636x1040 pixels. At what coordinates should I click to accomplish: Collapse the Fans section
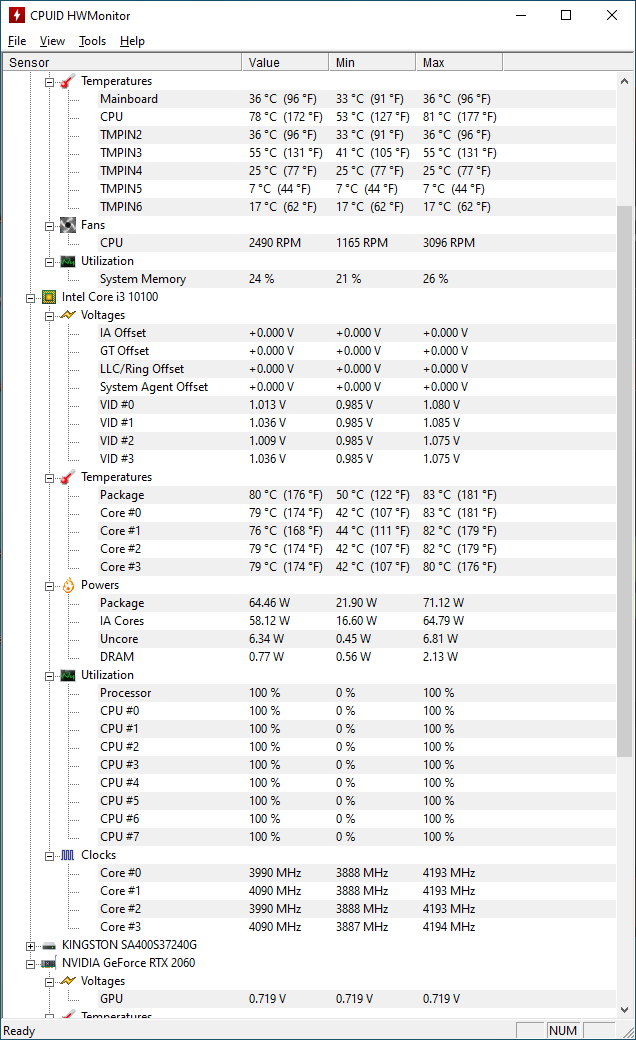49,225
